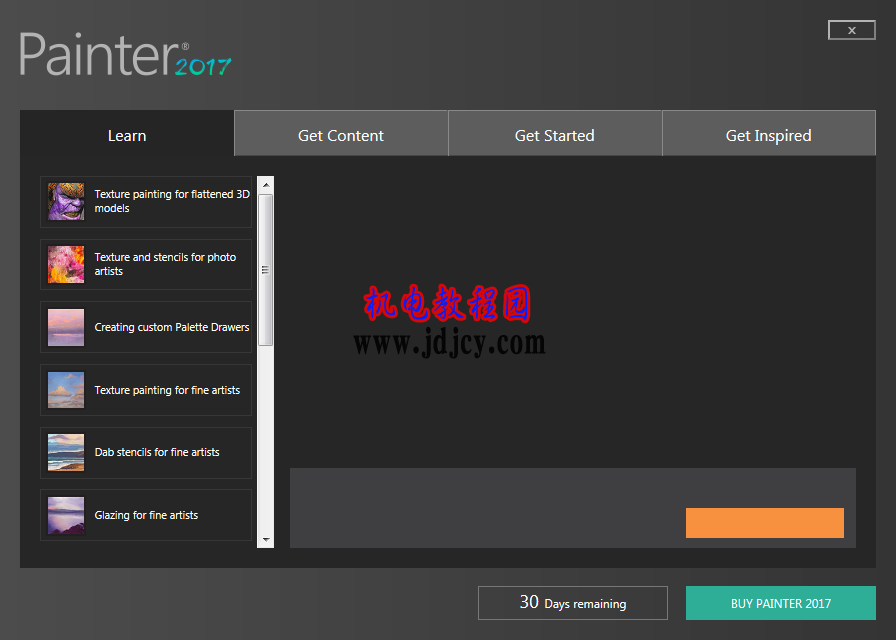Select 'Dab stencils for fine artists' title
The image size is (896, 640).
click(x=157, y=453)
